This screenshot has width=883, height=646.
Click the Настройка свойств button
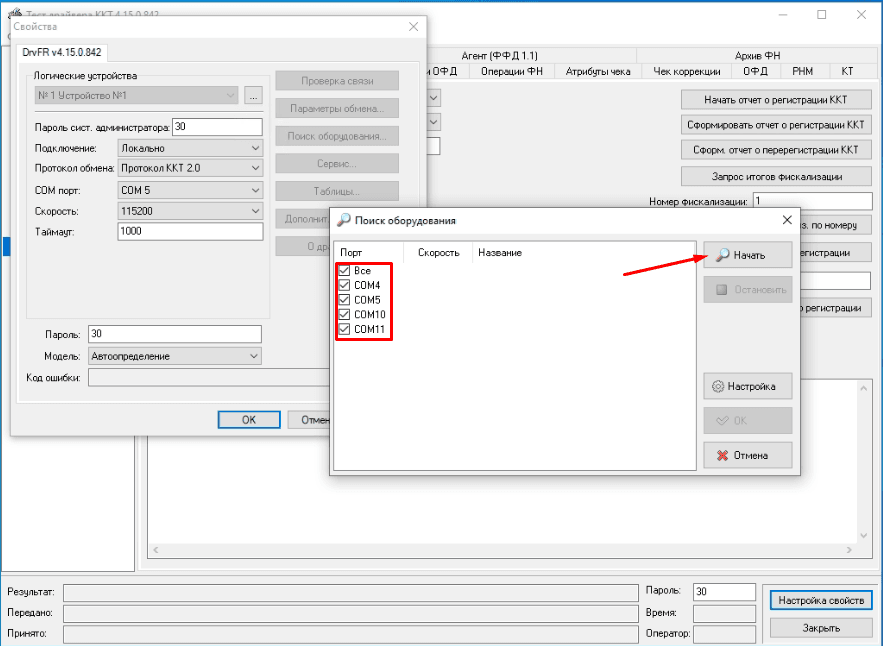(820, 600)
